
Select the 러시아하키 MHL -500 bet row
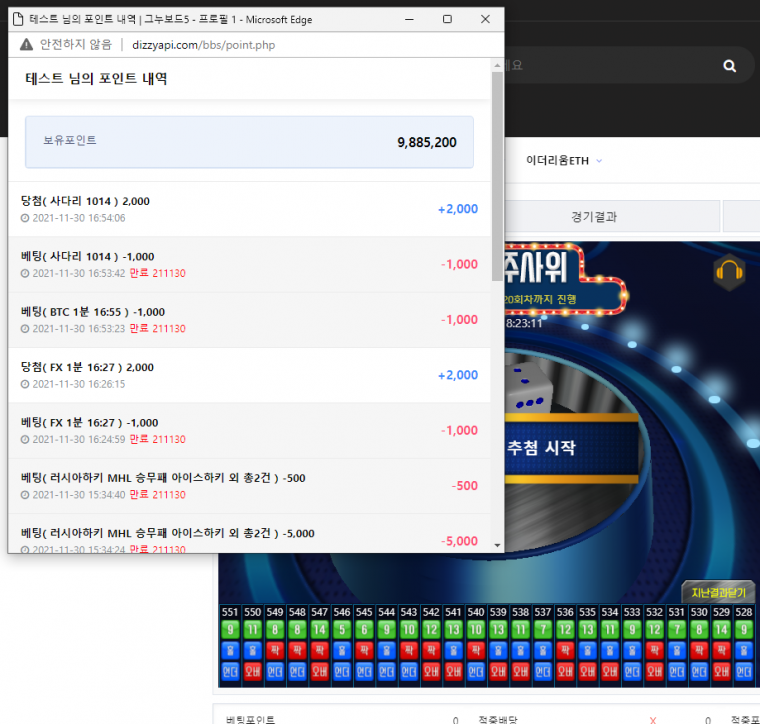click(249, 486)
